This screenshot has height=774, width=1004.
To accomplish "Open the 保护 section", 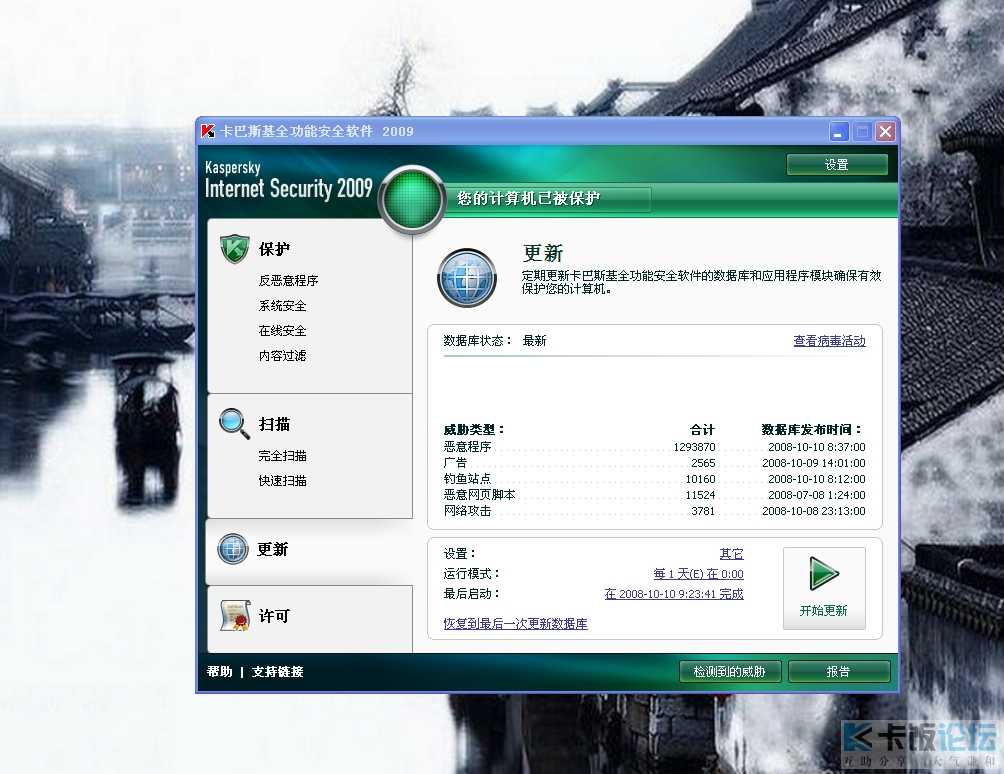I will click(274, 249).
